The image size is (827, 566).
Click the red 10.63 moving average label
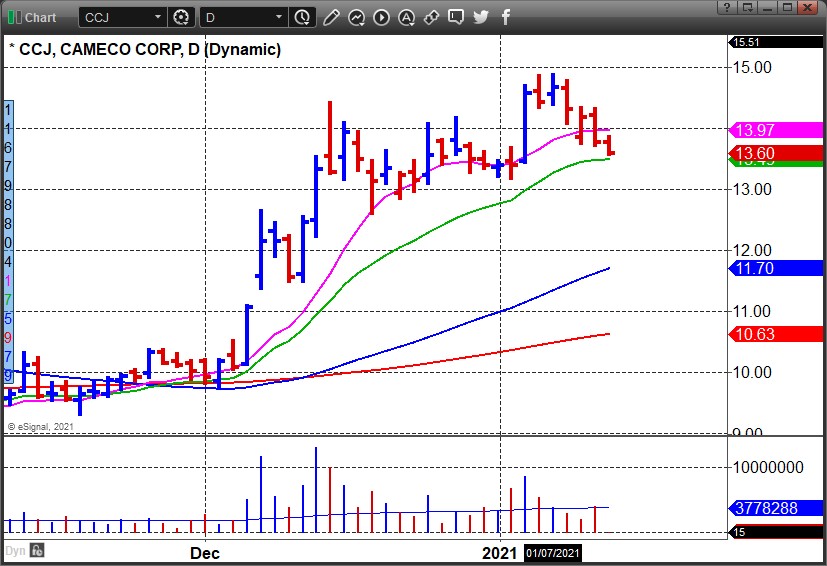click(x=776, y=334)
